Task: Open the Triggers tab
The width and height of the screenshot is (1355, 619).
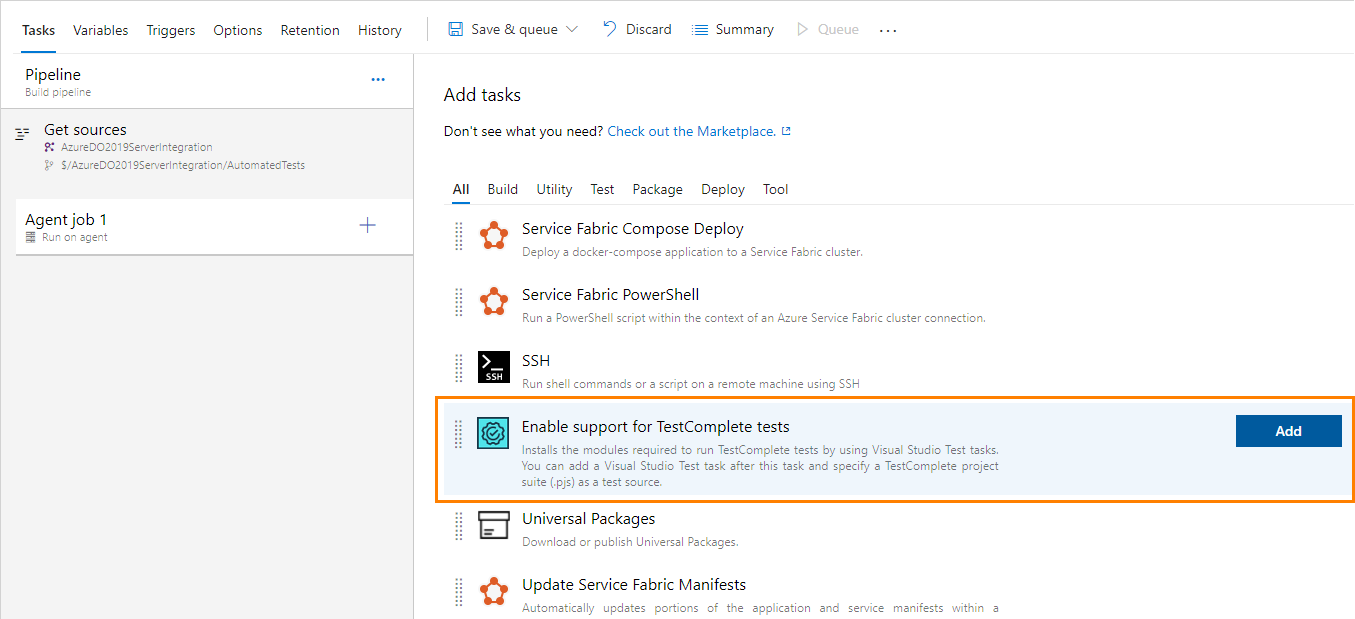Action: click(170, 30)
